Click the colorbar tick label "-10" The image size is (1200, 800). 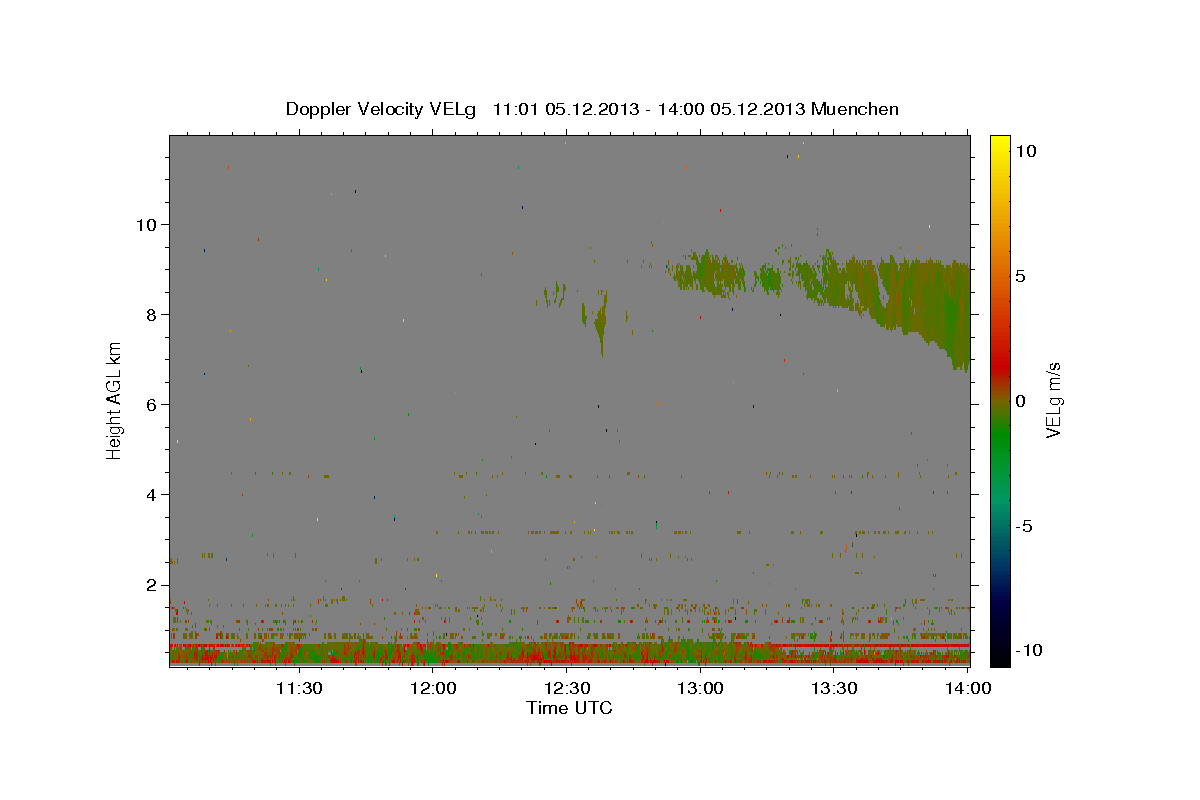click(1029, 650)
